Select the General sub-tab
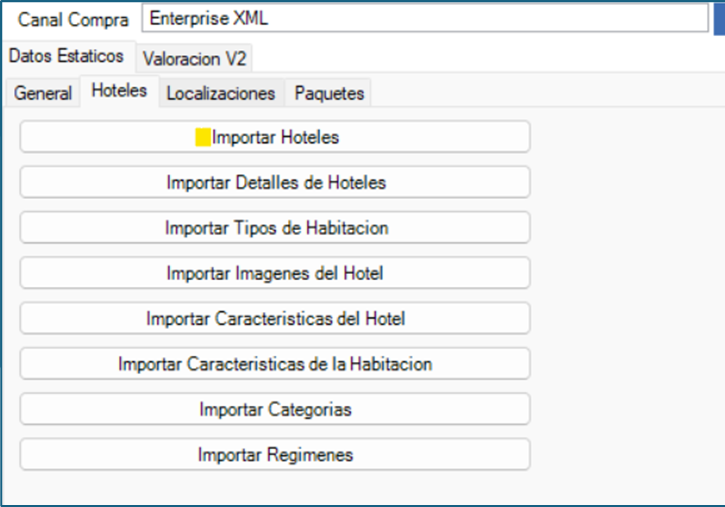 tap(43, 93)
